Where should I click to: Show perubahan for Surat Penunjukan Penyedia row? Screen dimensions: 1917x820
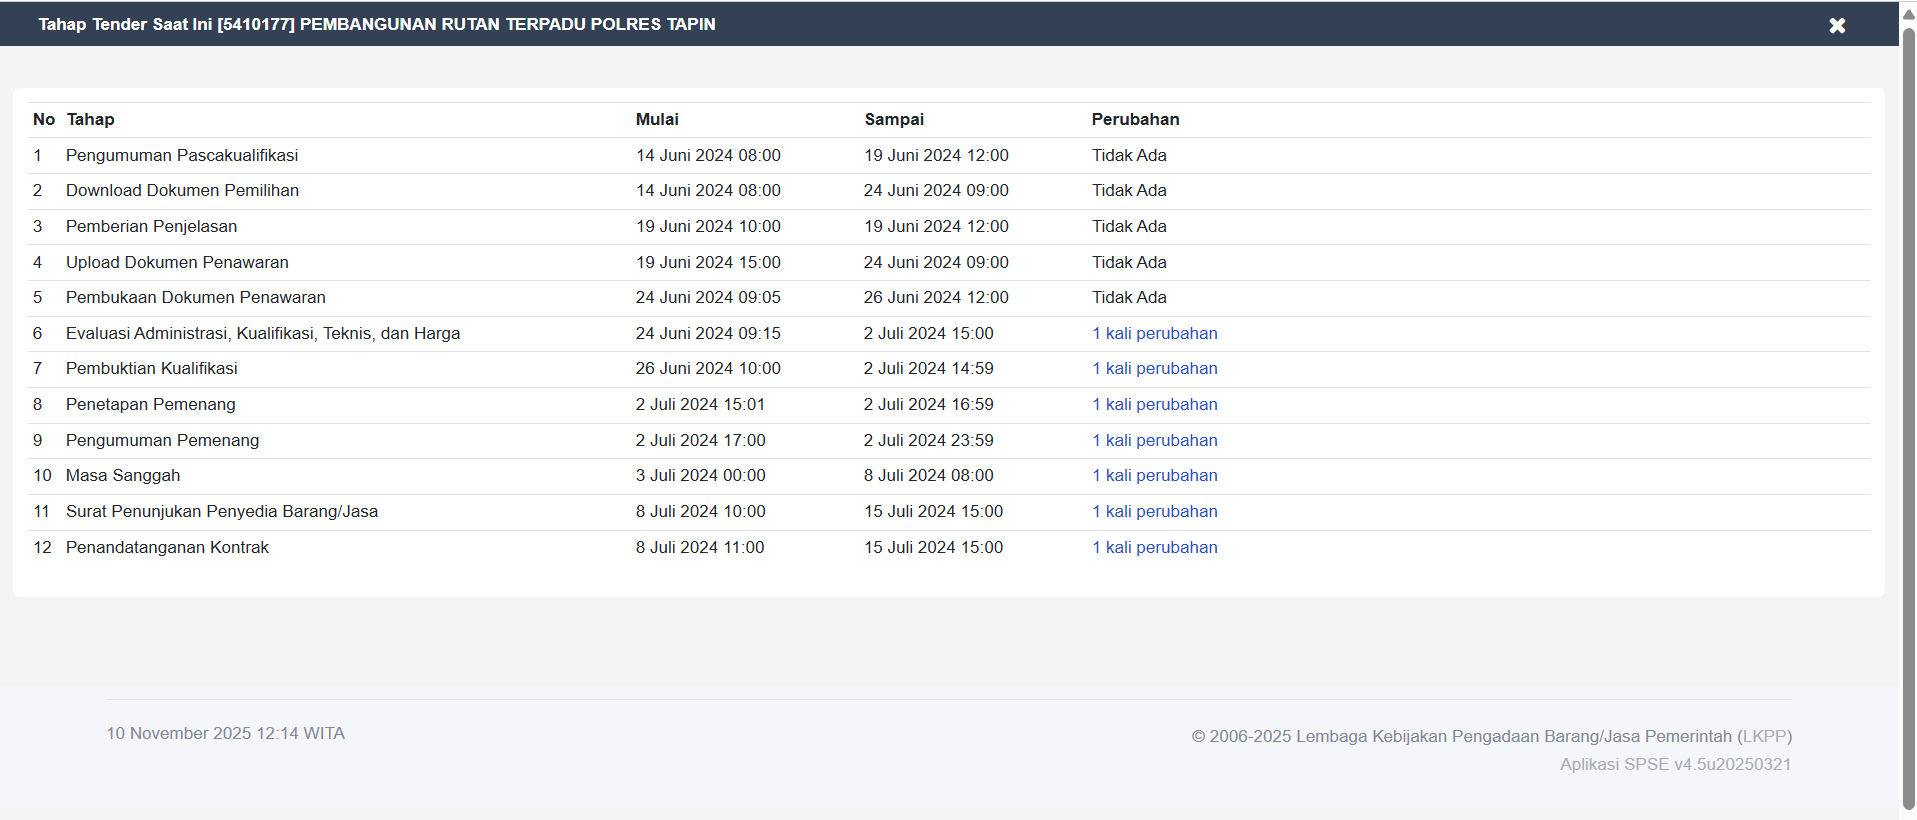1154,512
